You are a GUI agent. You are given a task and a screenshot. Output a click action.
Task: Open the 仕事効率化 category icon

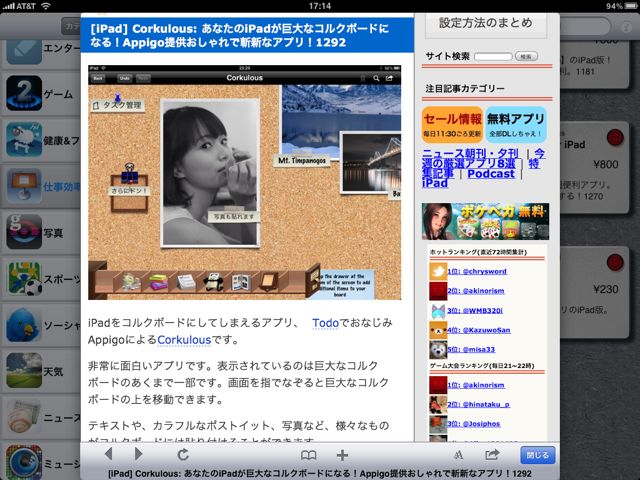pos(24,186)
